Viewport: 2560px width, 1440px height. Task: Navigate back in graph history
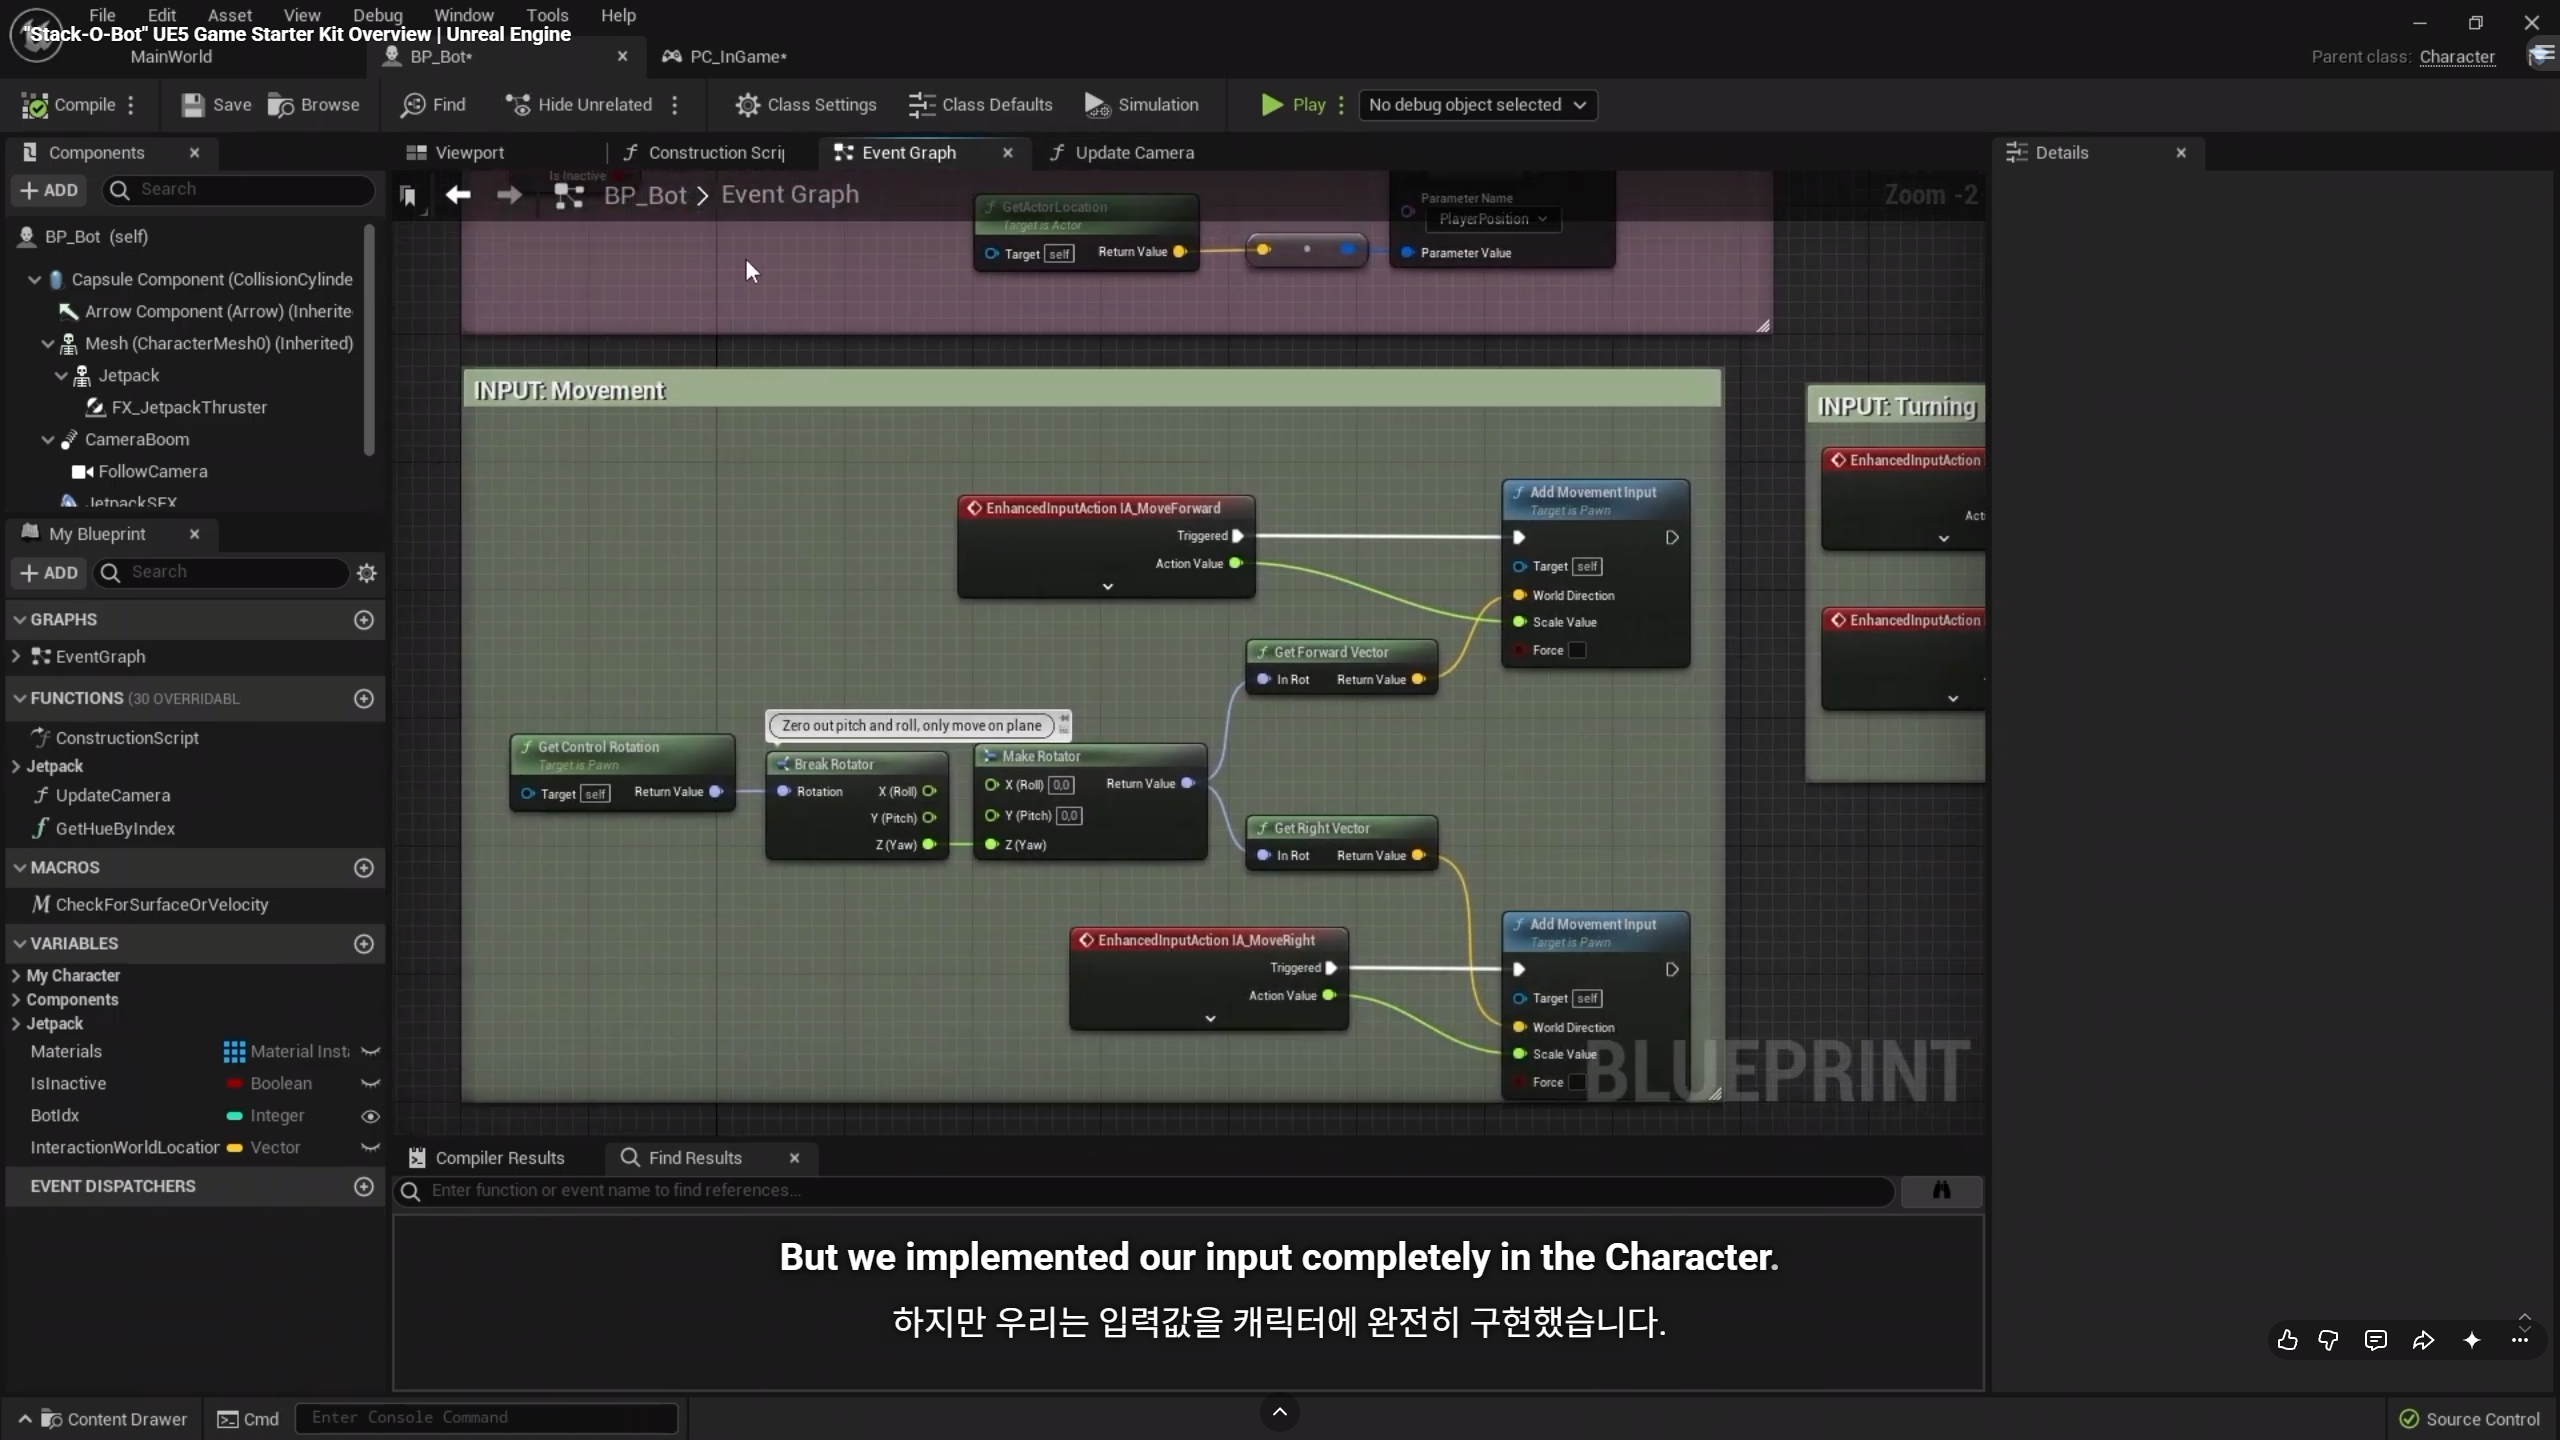tap(458, 195)
